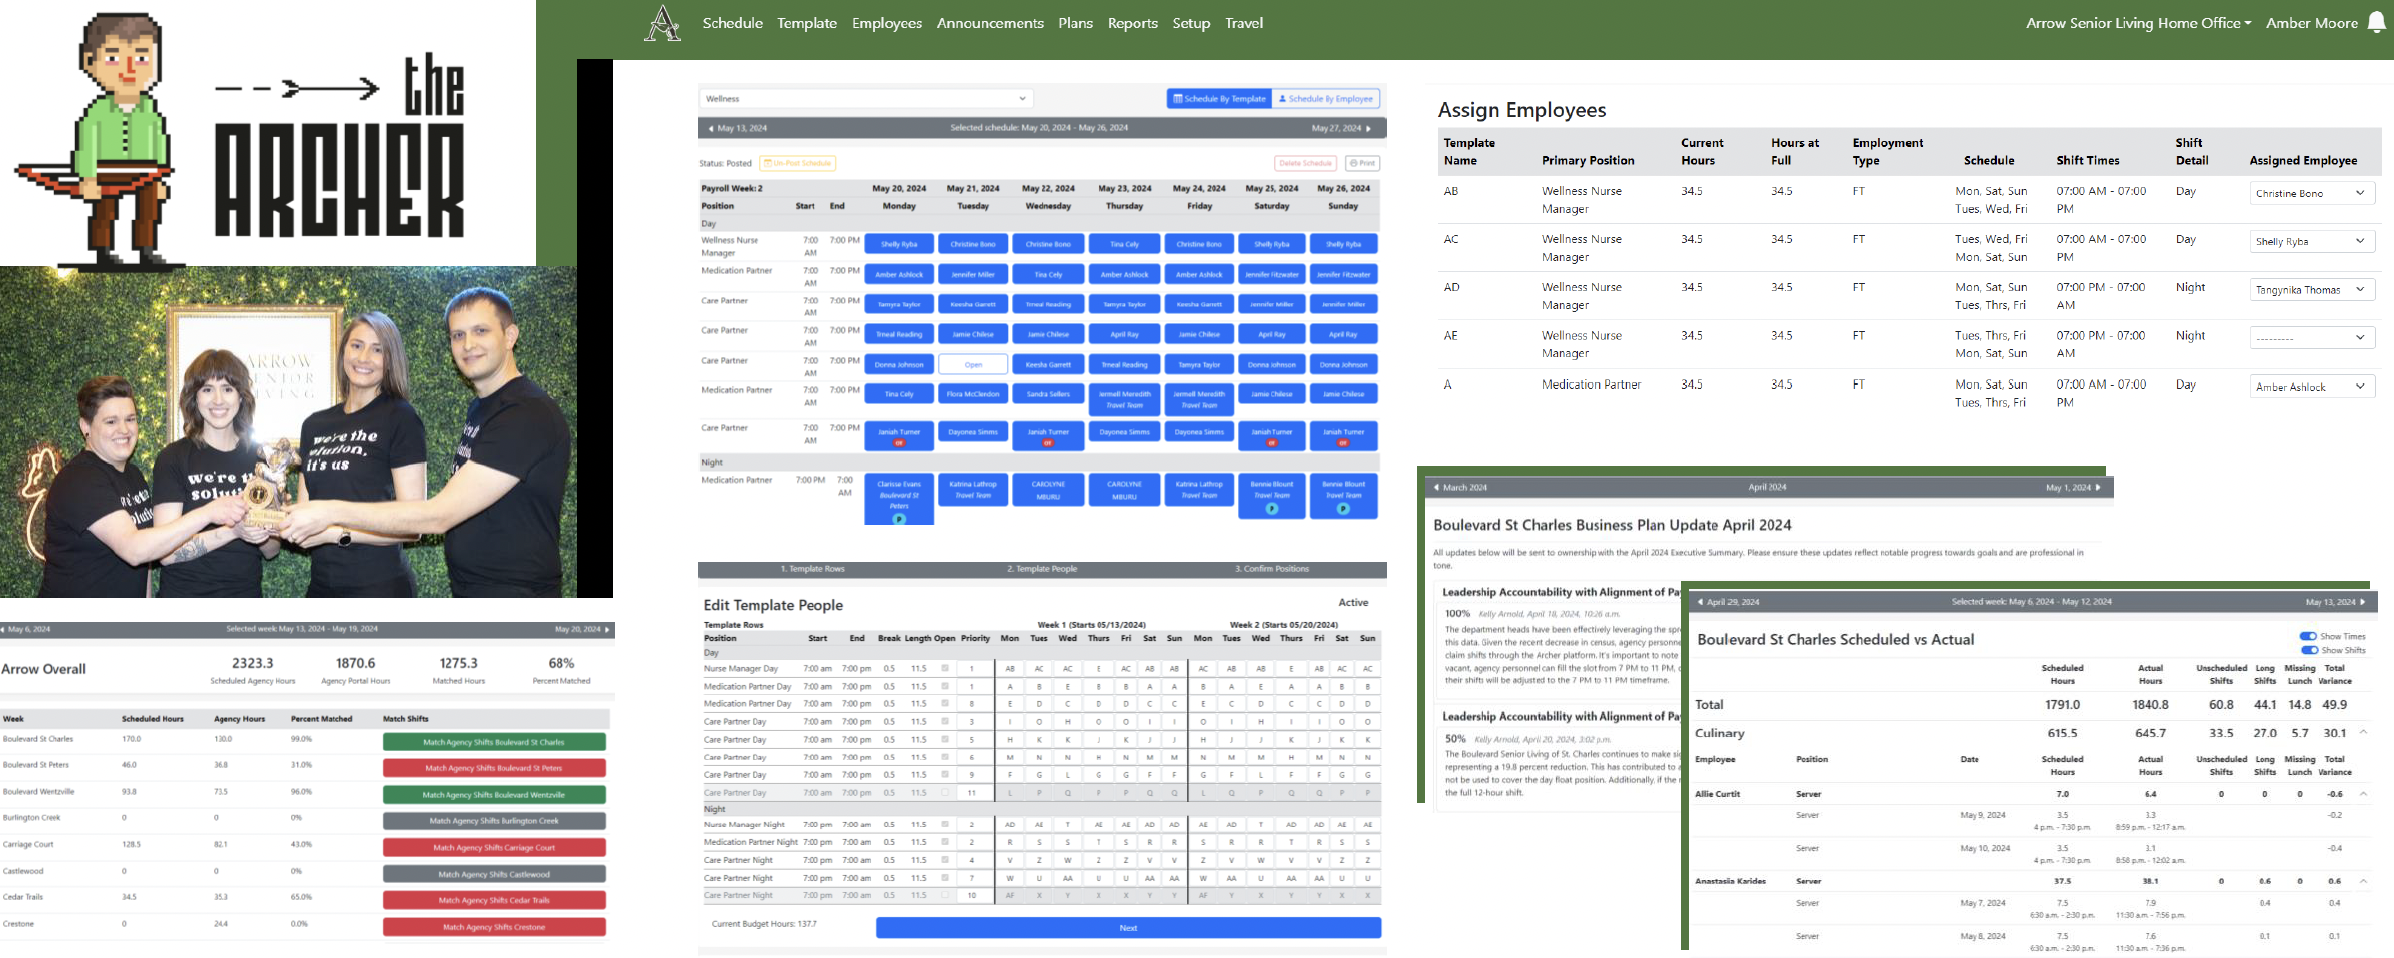Select the 1. Template Rows step tab
The image size is (2394, 958).
click(x=813, y=569)
